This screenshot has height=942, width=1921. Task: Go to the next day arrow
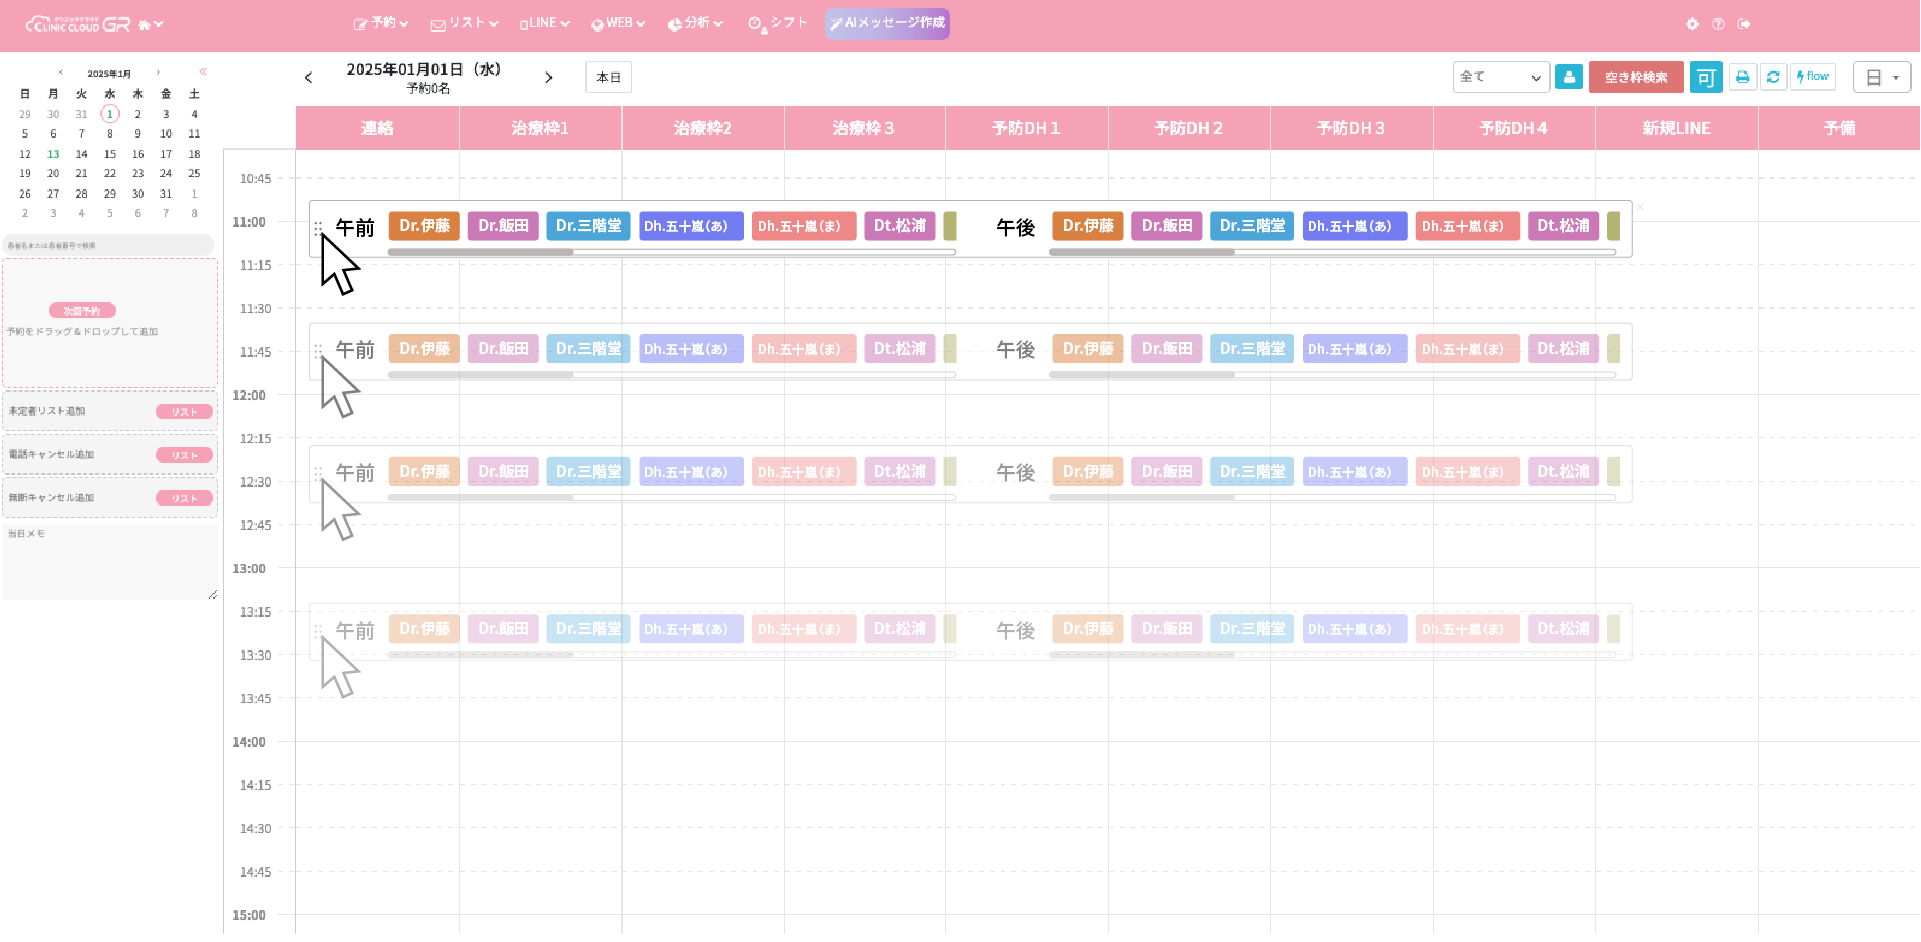(548, 77)
